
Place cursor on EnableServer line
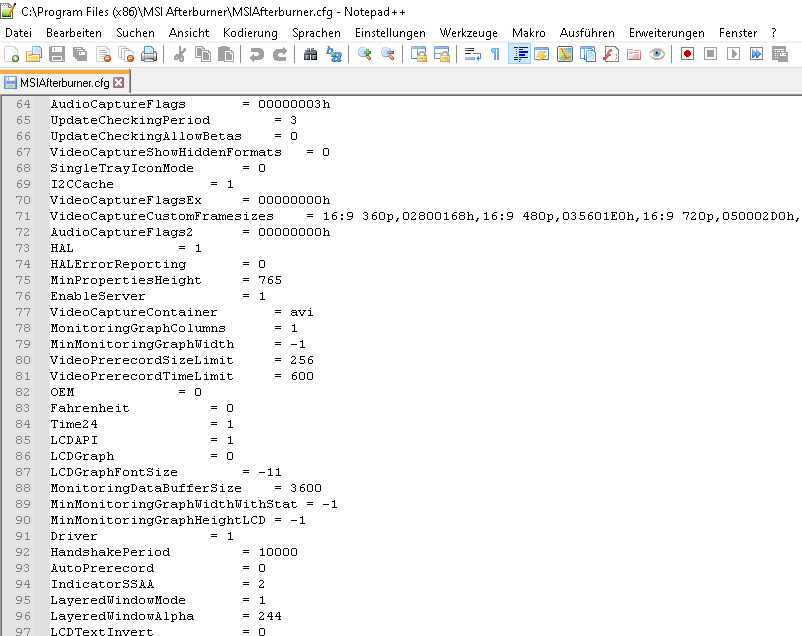point(158,296)
